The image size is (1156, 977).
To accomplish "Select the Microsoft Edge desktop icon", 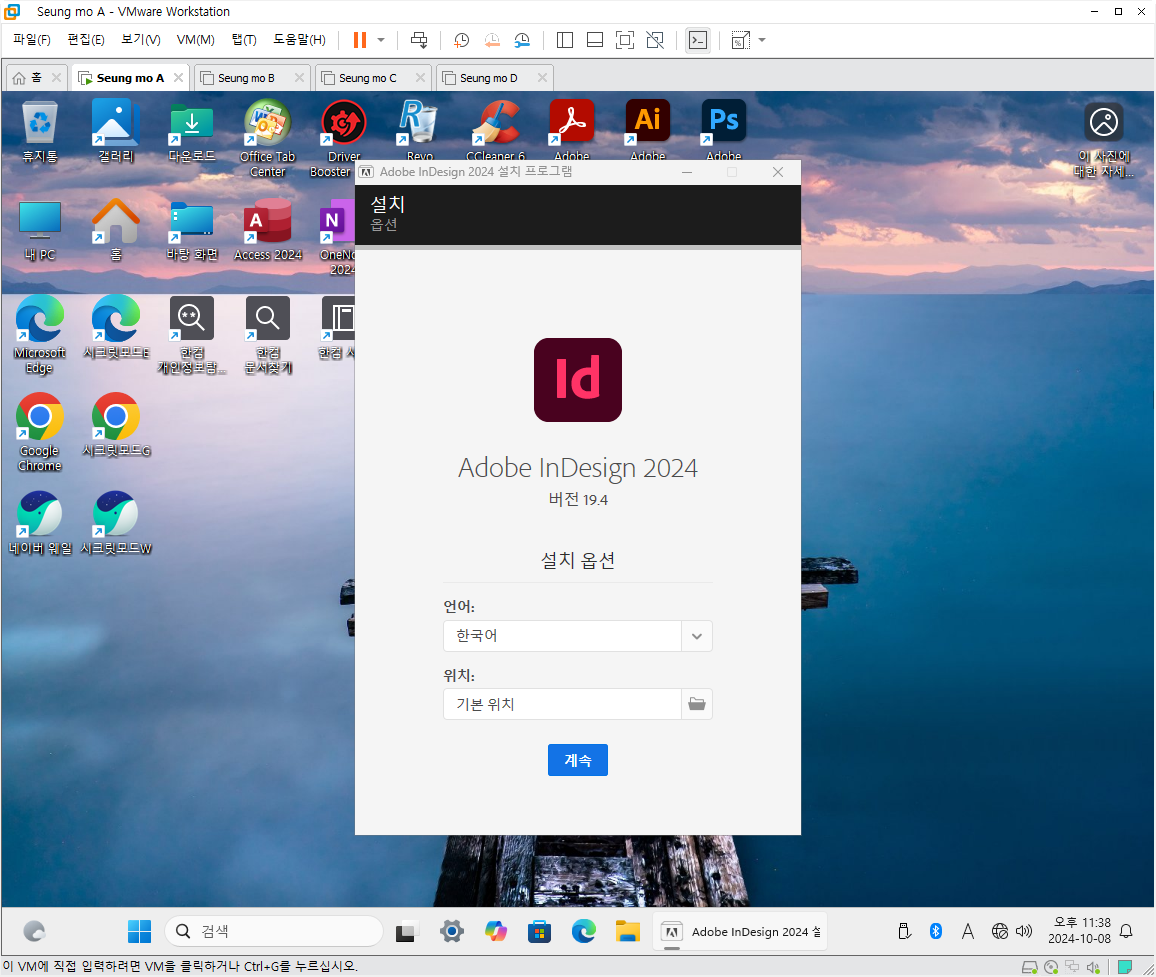I will pyautogui.click(x=40, y=335).
